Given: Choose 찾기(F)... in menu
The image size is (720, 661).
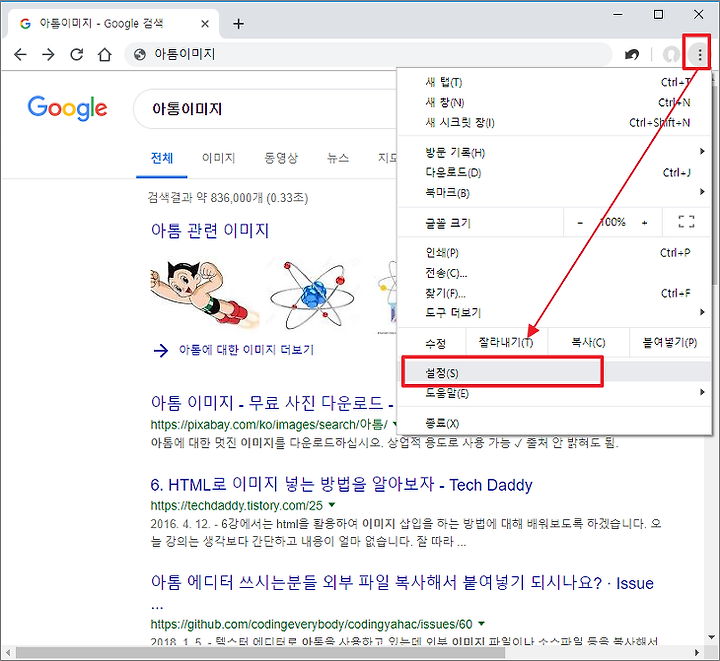Looking at the screenshot, I should coord(554,293).
